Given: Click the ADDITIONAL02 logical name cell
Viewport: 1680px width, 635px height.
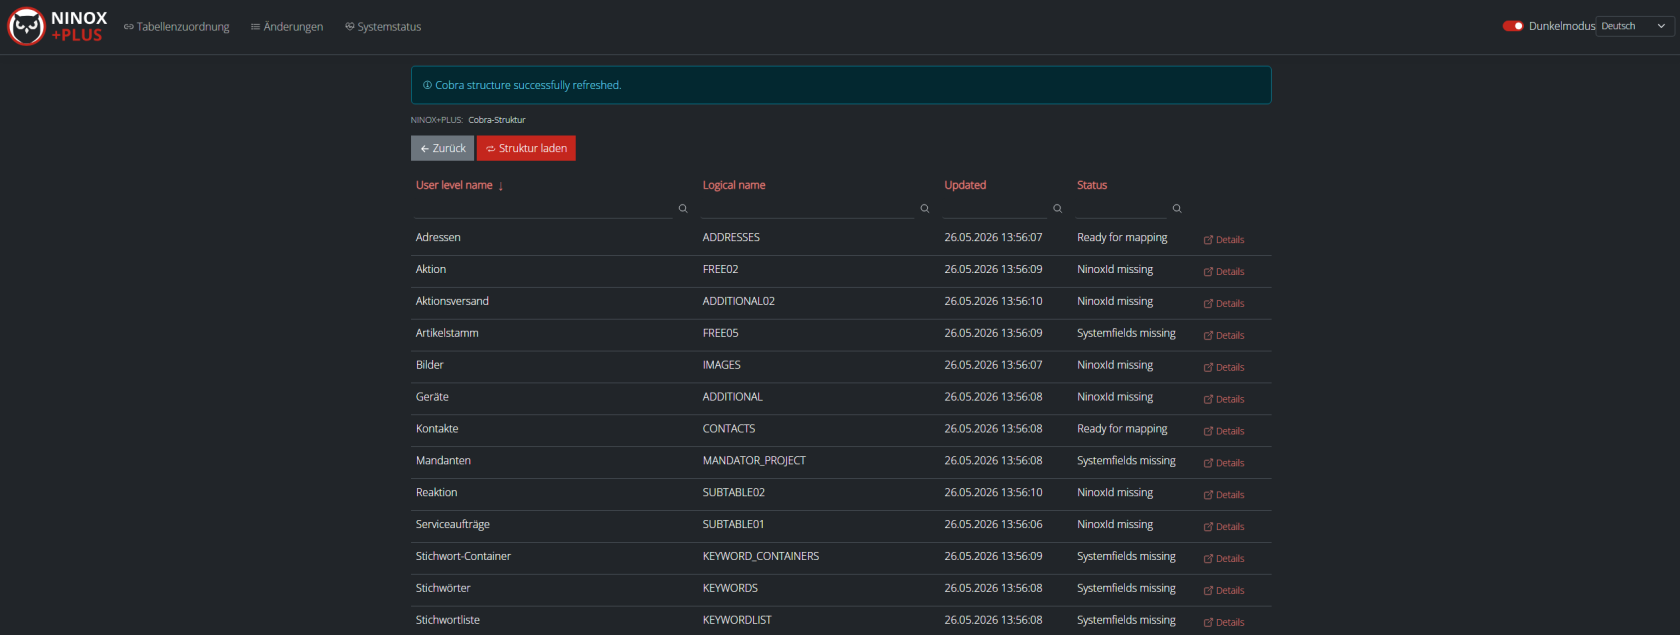Looking at the screenshot, I should pyautogui.click(x=739, y=302).
